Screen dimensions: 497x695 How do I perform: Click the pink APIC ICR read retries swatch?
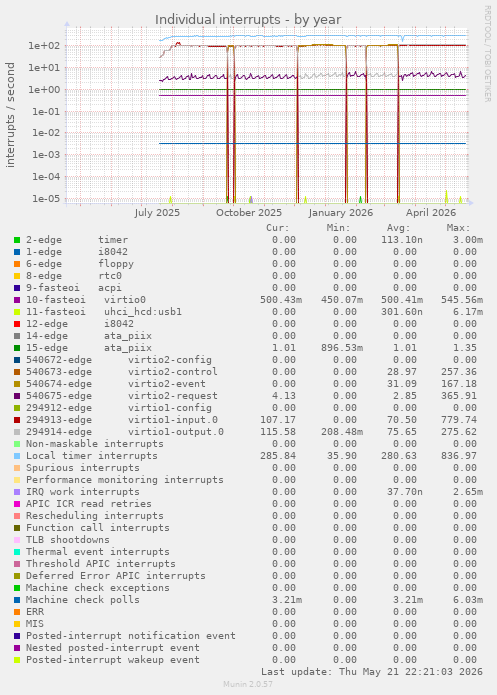click(17, 504)
